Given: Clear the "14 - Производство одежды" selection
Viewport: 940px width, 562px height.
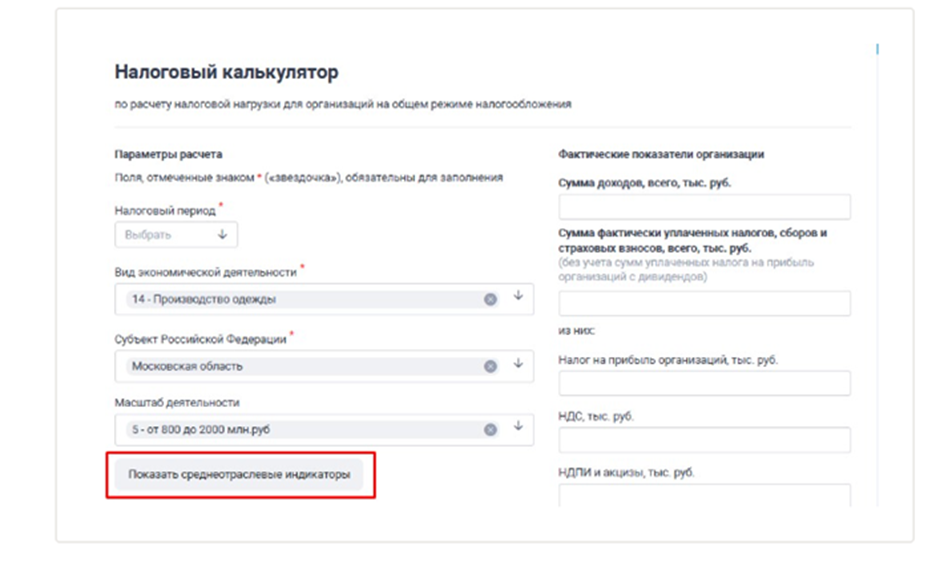Looking at the screenshot, I should coord(490,299).
